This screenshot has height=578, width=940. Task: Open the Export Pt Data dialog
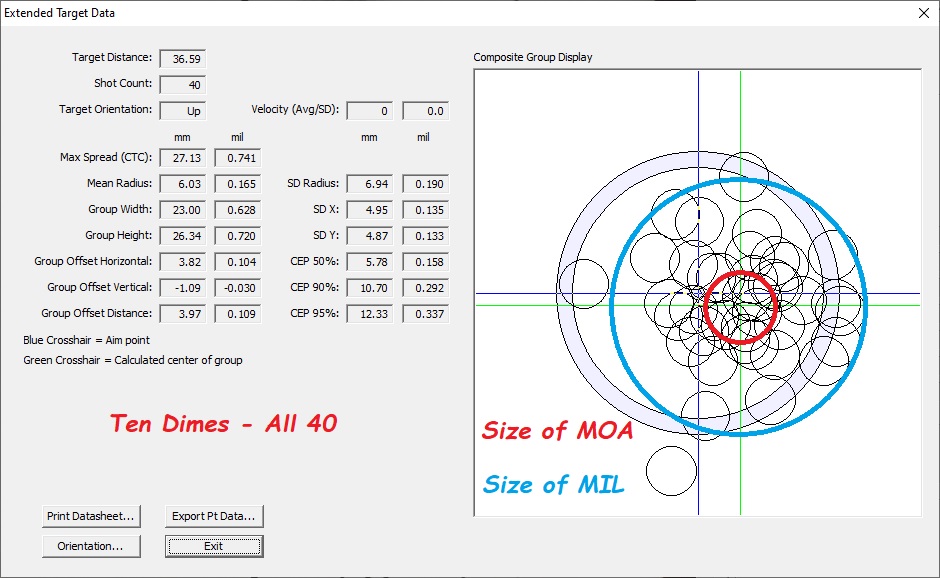(214, 516)
